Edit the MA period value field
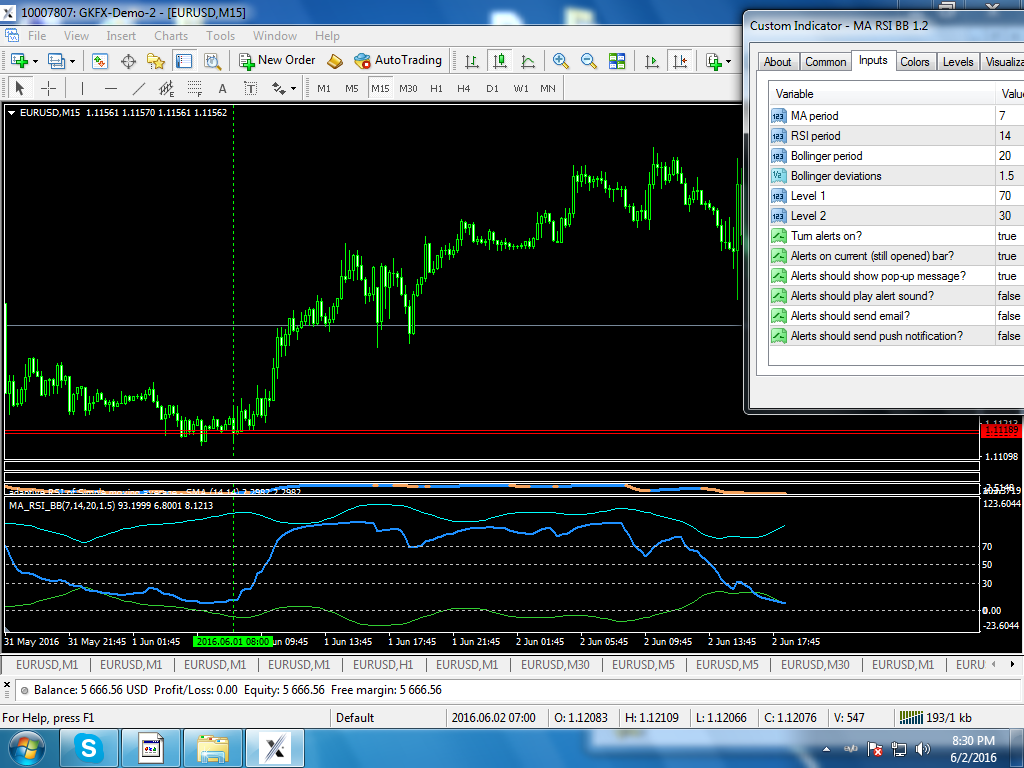Image resolution: width=1024 pixels, height=768 pixels. click(x=1010, y=116)
